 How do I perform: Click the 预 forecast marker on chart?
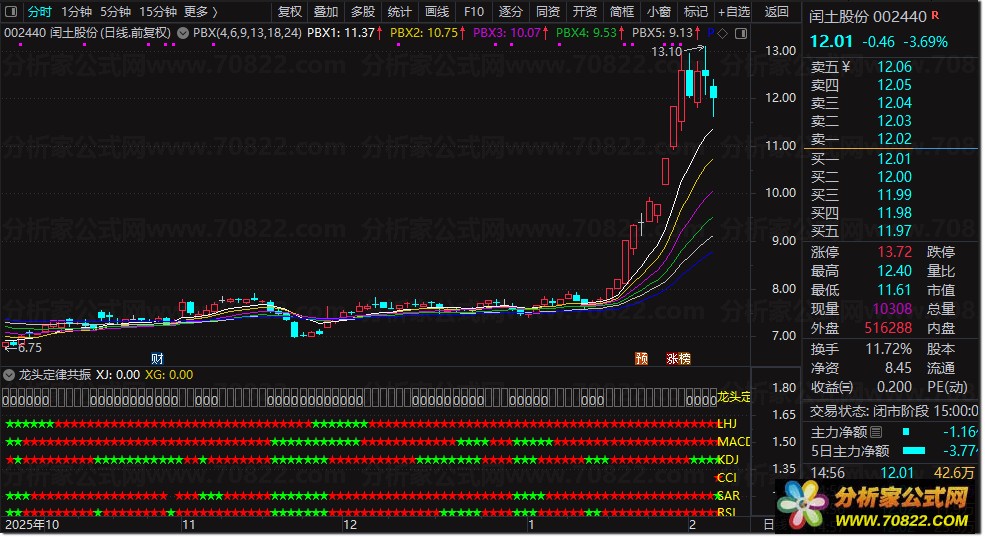[641, 359]
